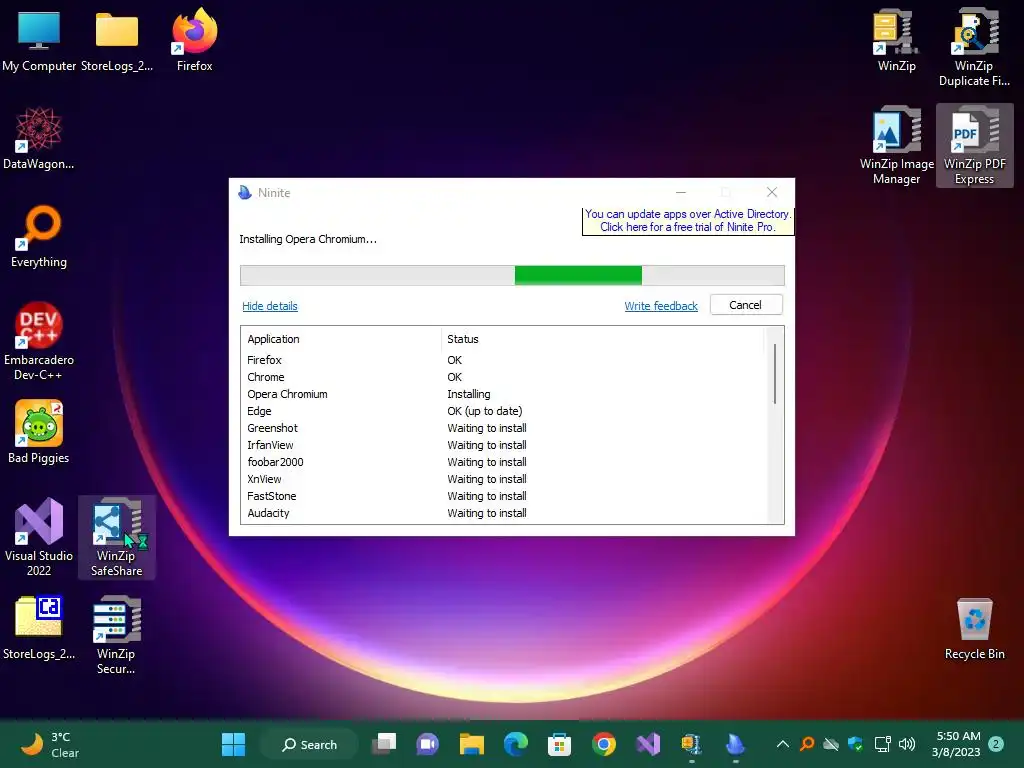Click the Ninite Pro free trial banner

coord(688,221)
